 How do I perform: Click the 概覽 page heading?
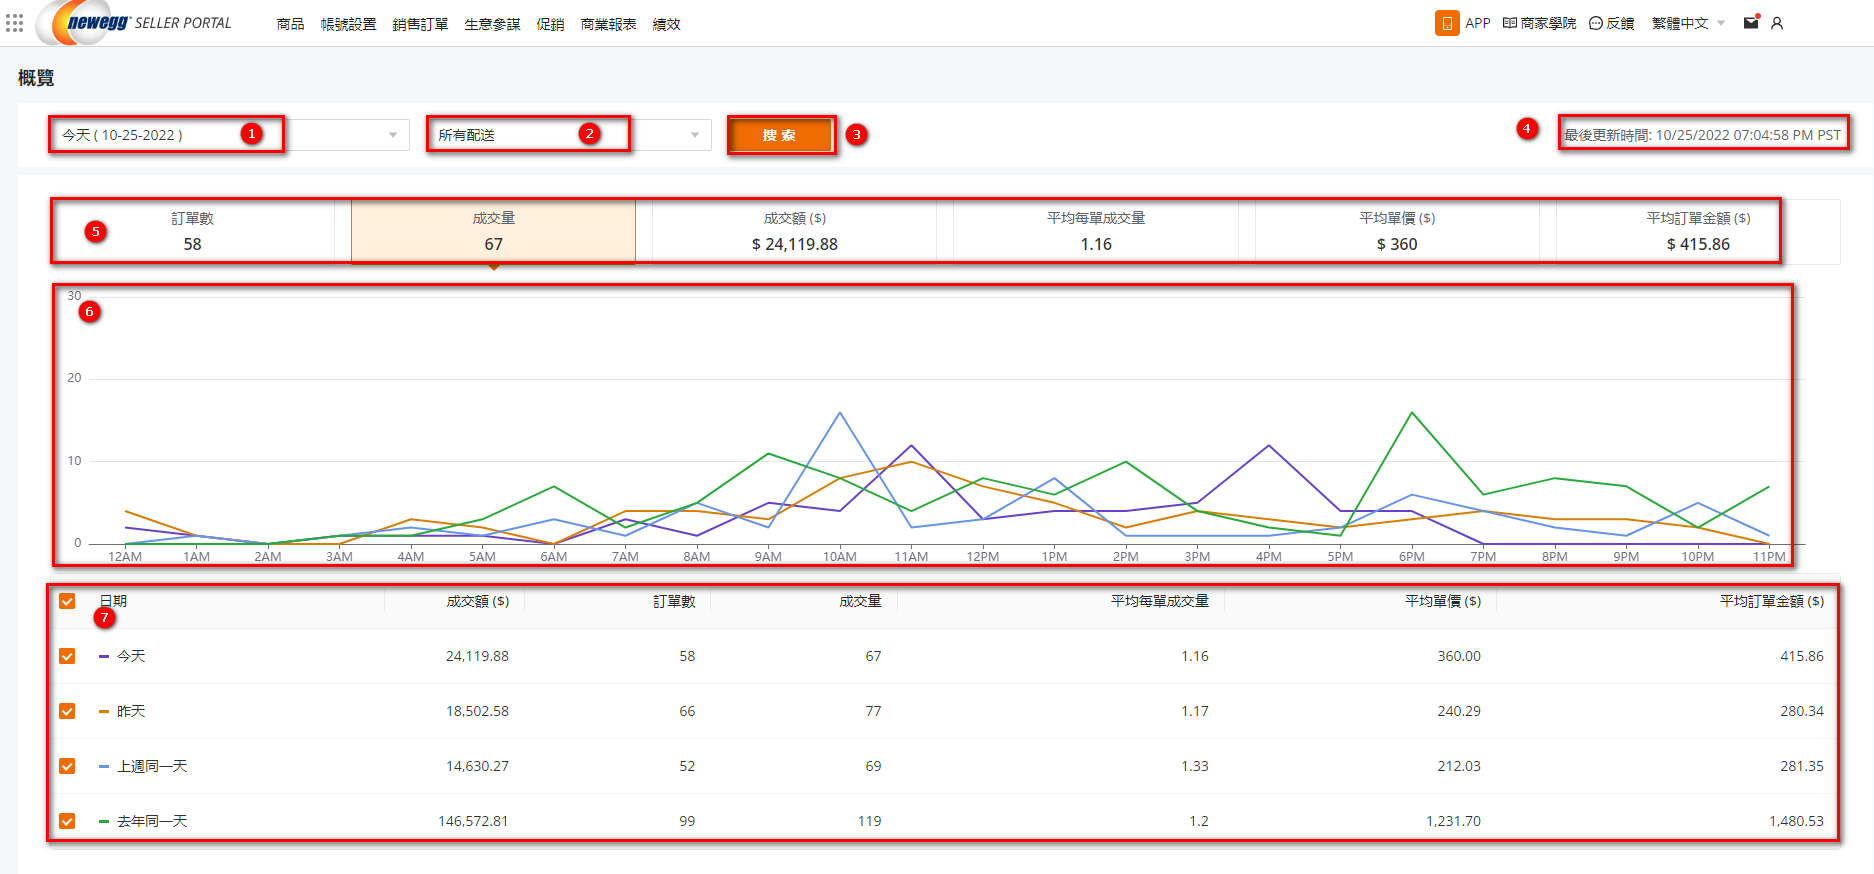point(36,78)
